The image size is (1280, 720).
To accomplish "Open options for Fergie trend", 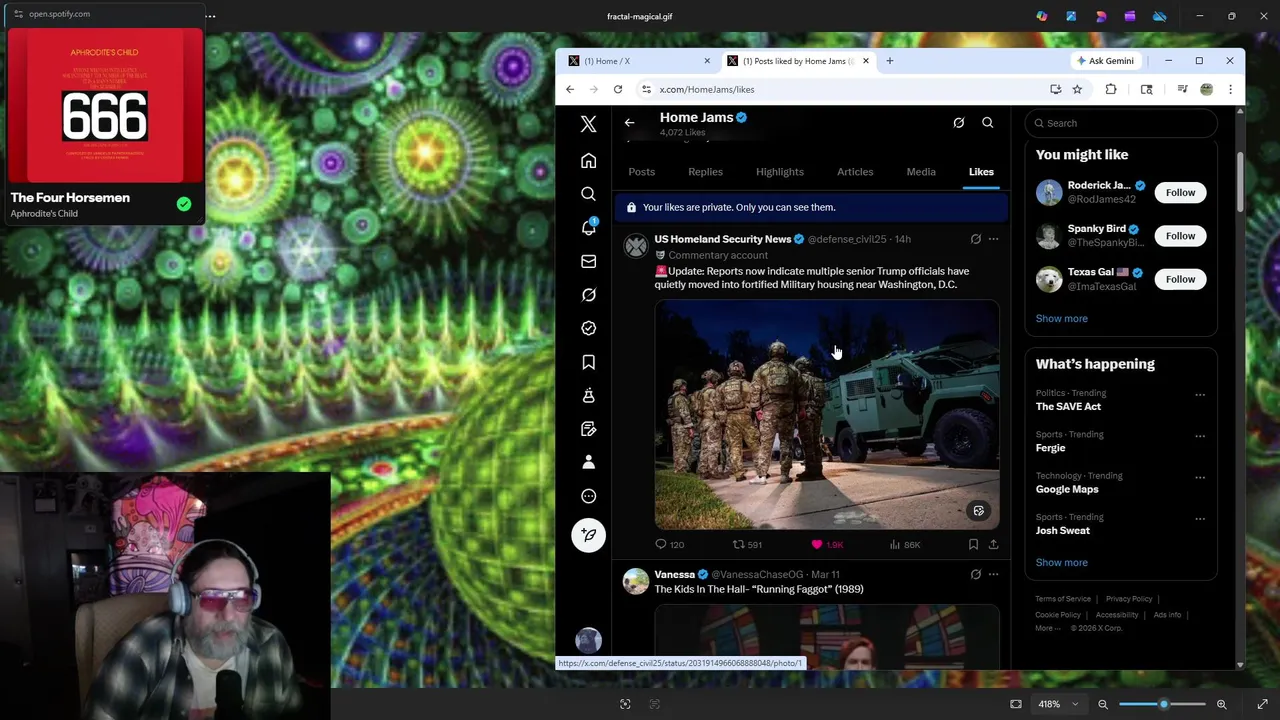I will click(1200, 436).
